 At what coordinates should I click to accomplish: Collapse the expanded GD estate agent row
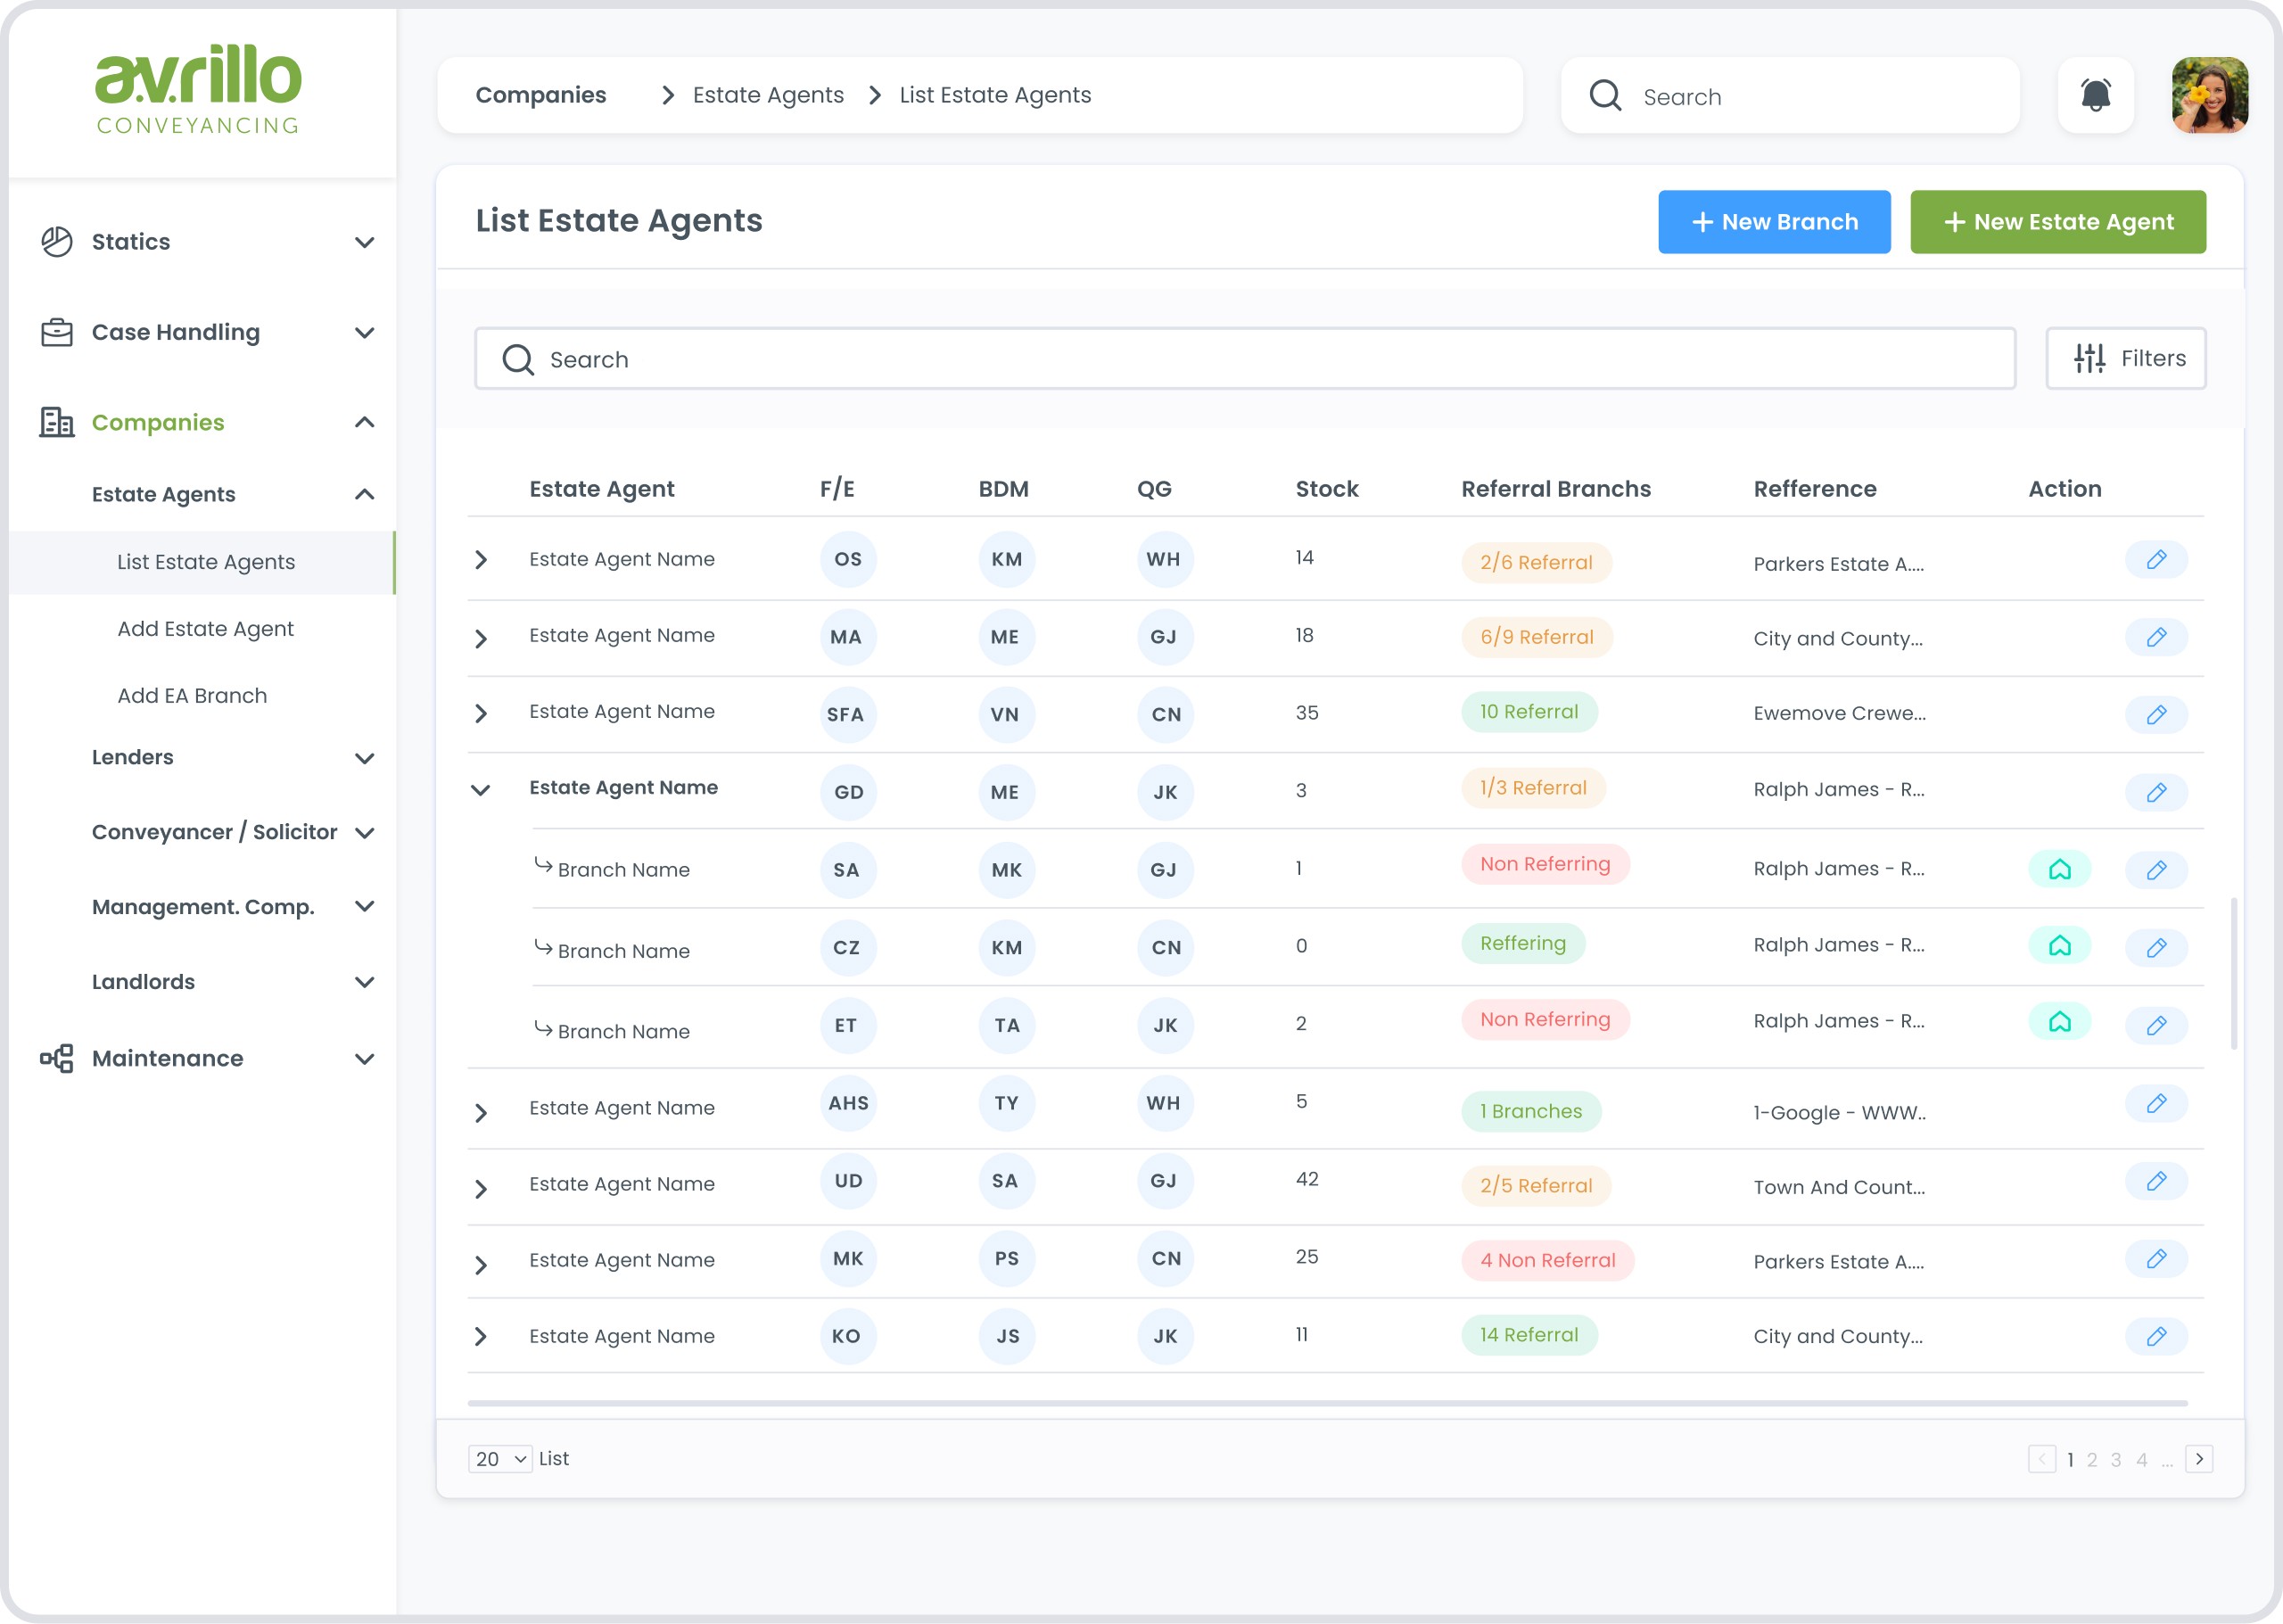(481, 790)
